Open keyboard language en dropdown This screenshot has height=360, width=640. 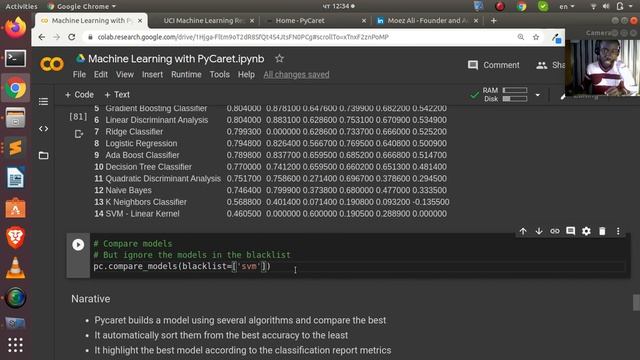point(567,6)
